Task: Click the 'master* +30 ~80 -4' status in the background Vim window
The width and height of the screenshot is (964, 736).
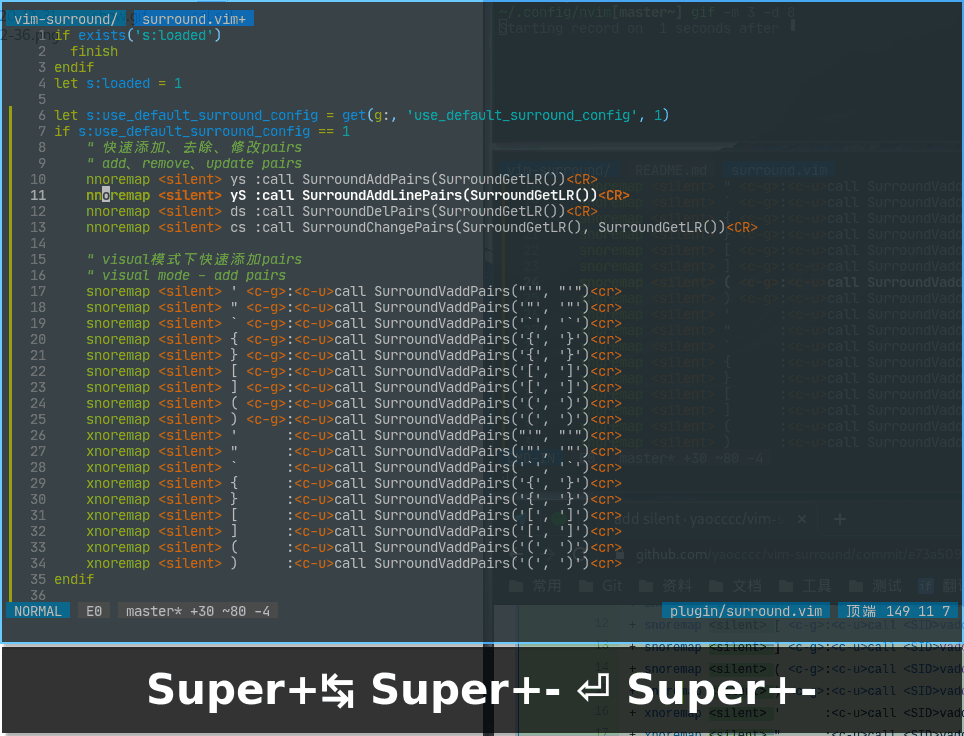Action: pos(693,458)
